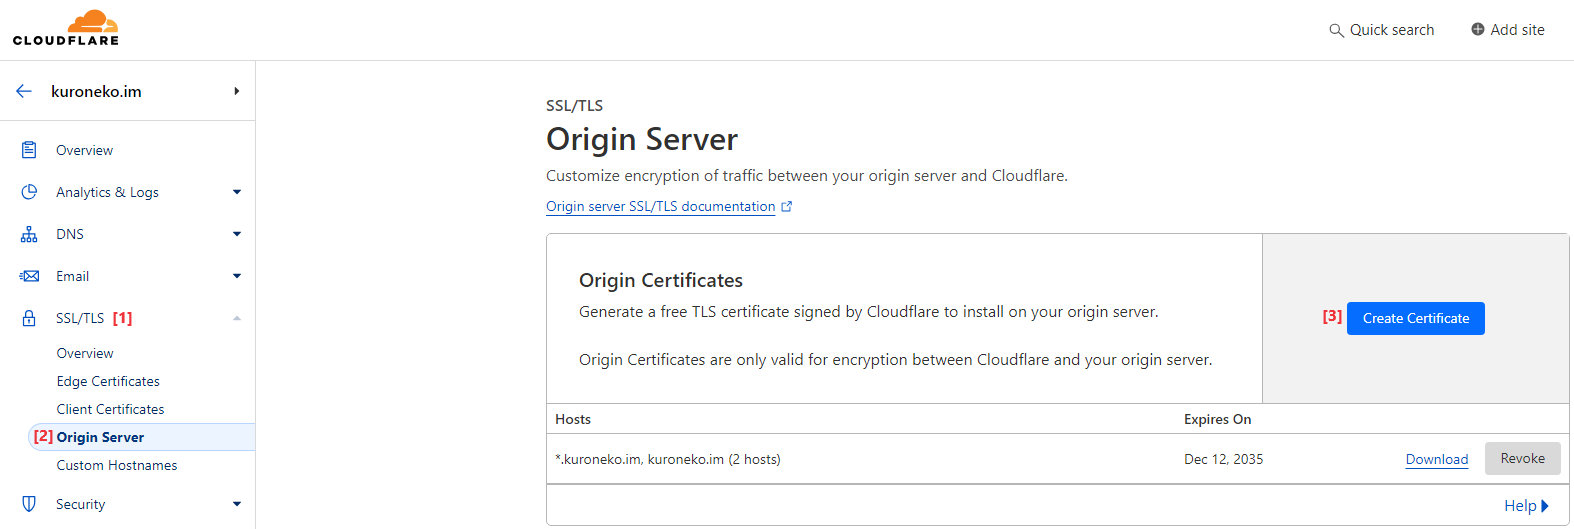Revoke the kuroneko.im origin certificate

coord(1522,459)
